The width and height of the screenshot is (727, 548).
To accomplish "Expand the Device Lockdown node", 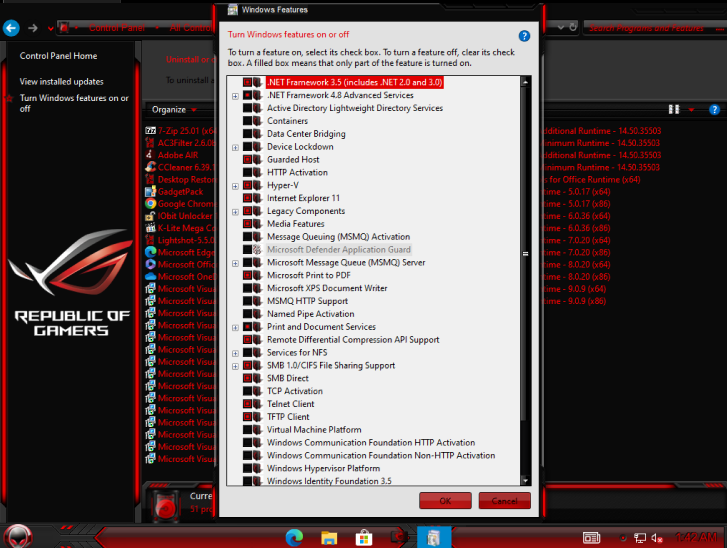I will coord(235,147).
